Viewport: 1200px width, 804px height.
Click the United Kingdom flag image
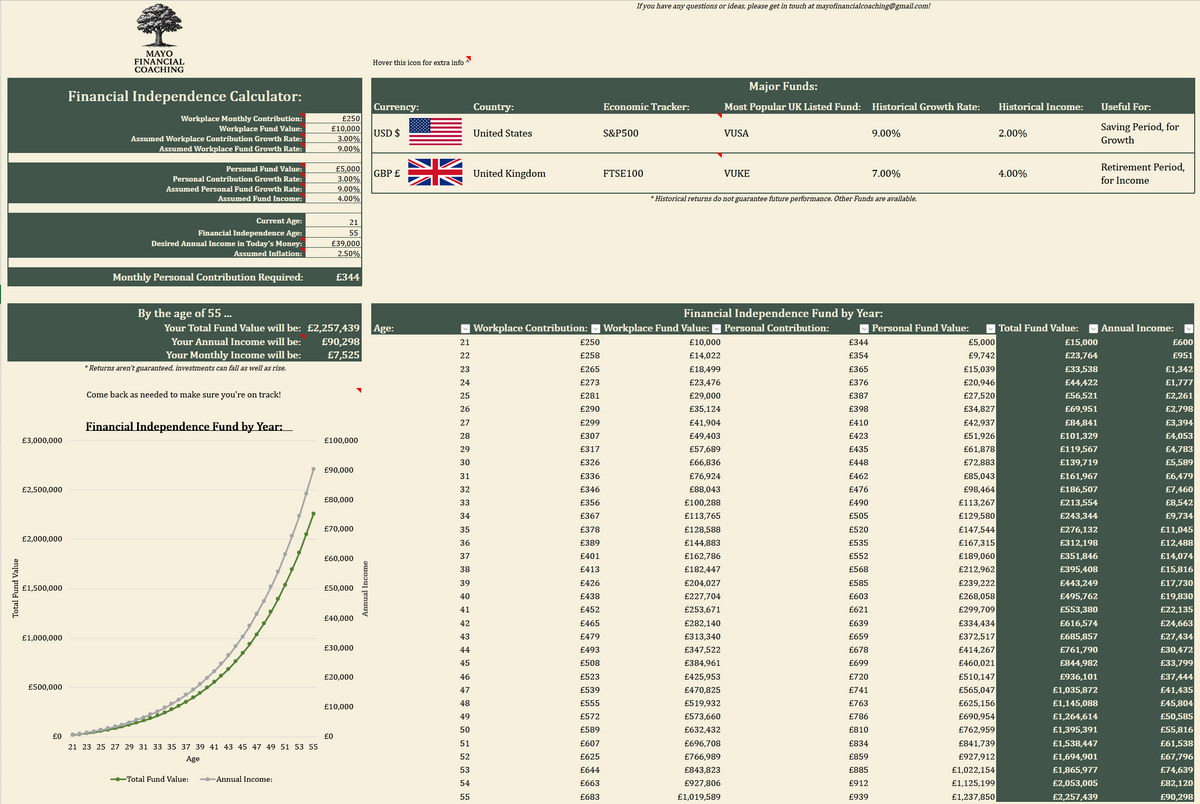436,173
